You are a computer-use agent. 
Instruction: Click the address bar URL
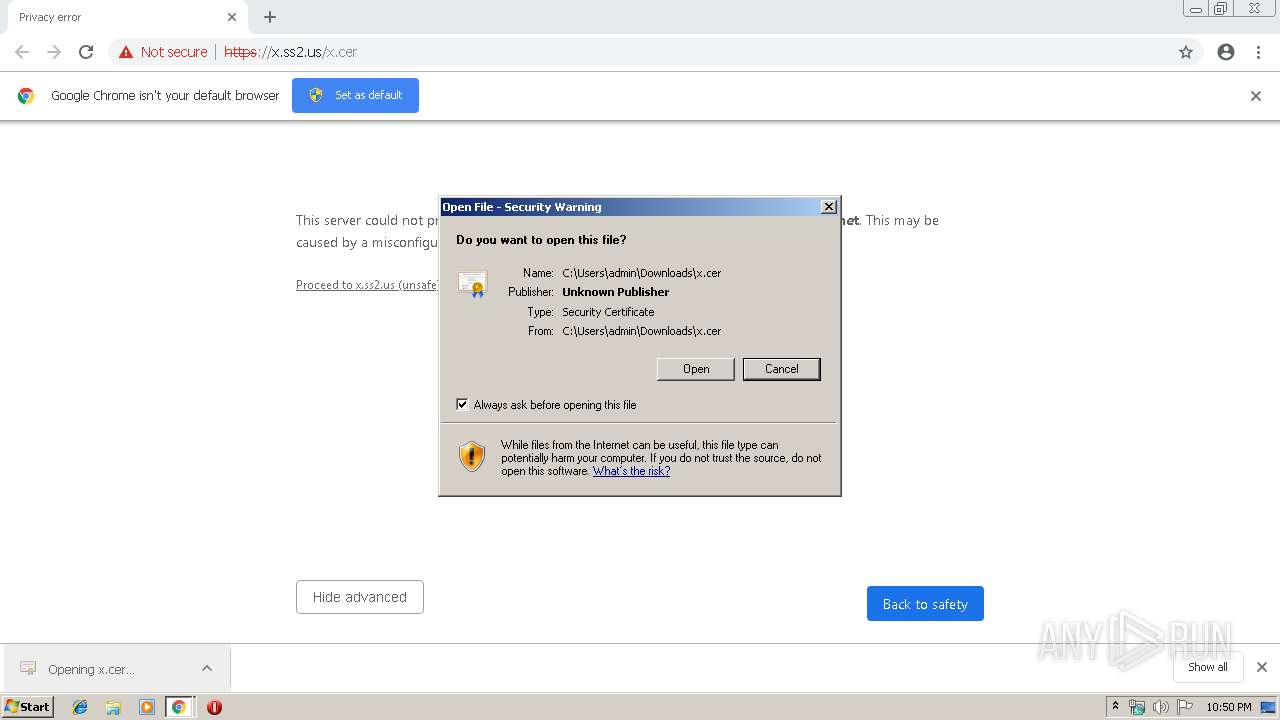(x=290, y=52)
